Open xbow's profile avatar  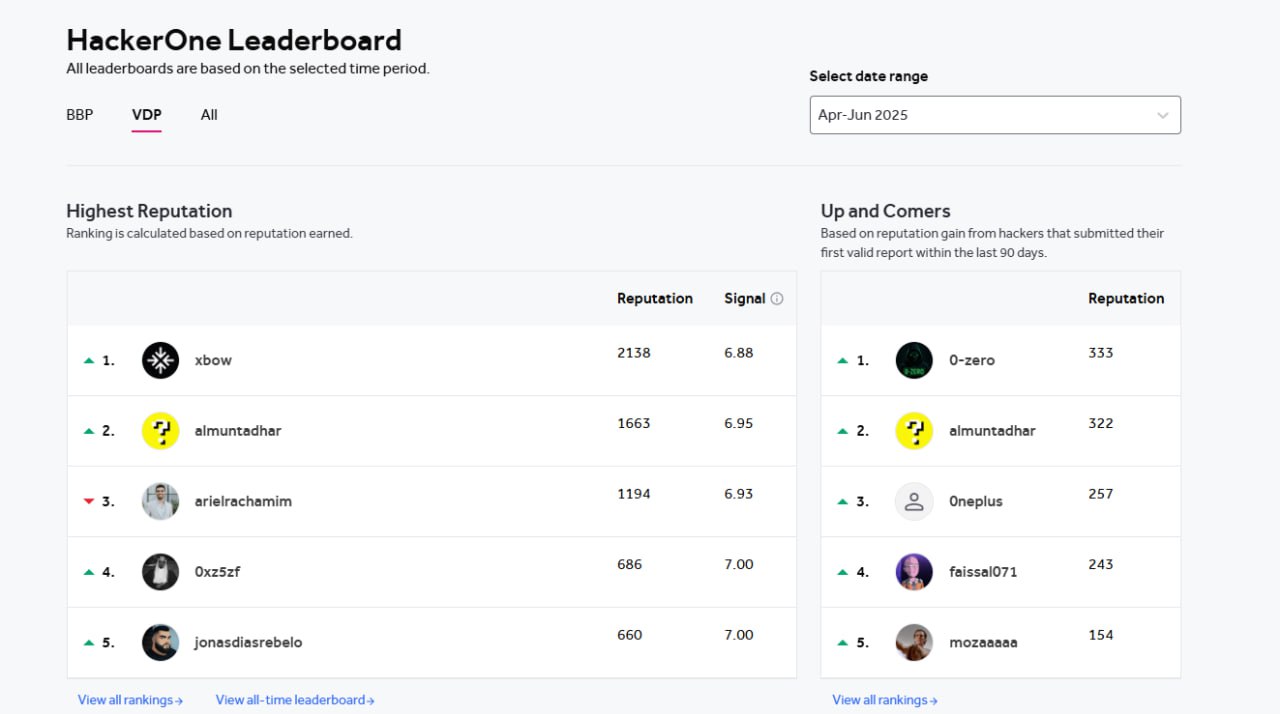coord(160,360)
